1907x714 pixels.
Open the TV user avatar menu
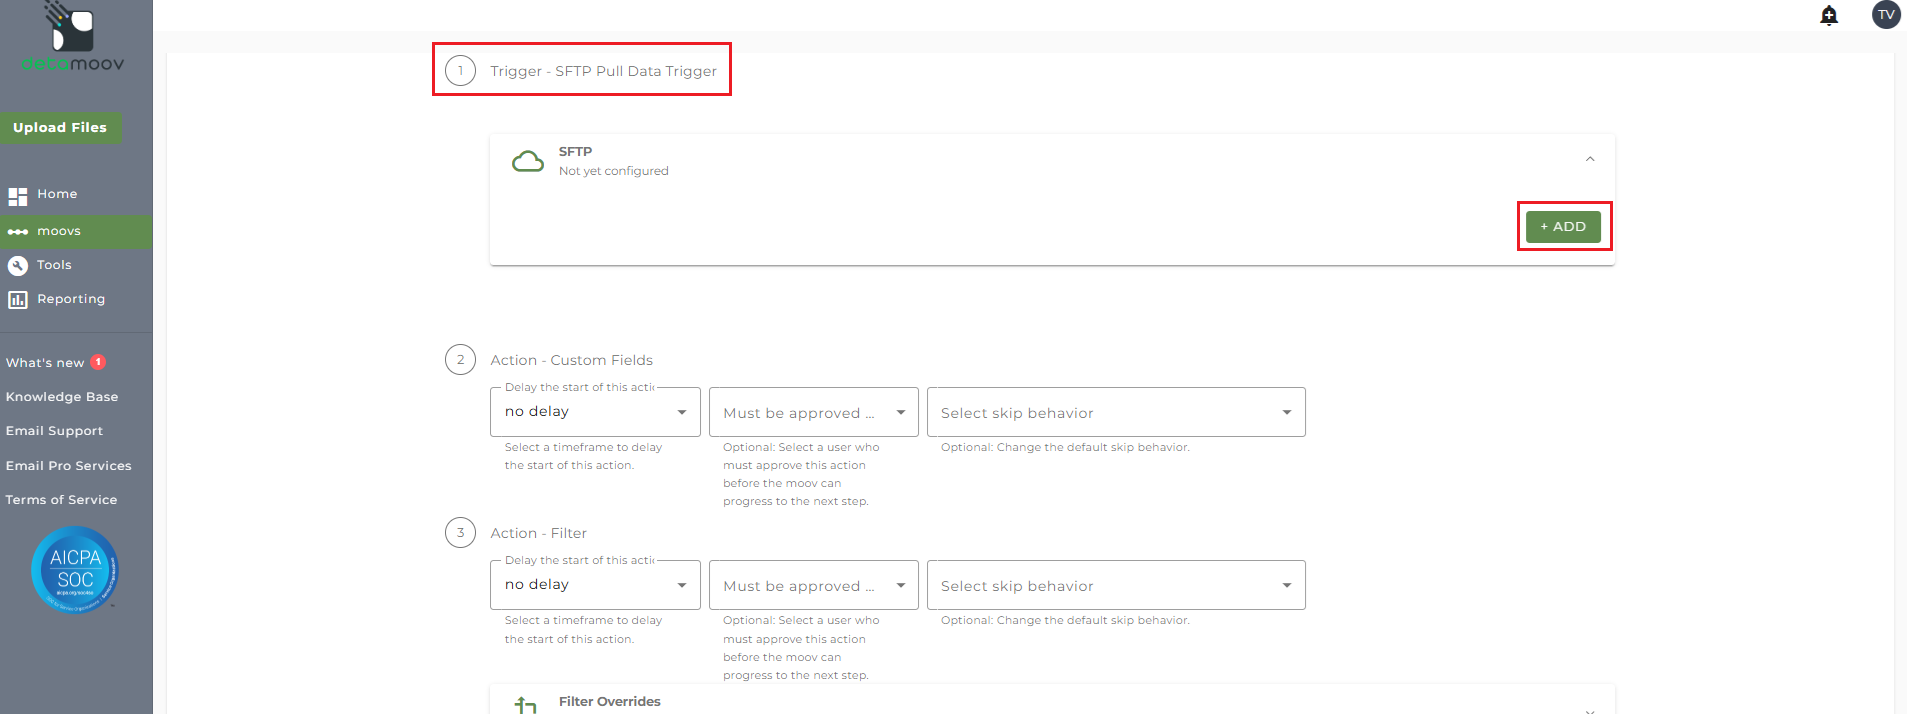coord(1885,15)
